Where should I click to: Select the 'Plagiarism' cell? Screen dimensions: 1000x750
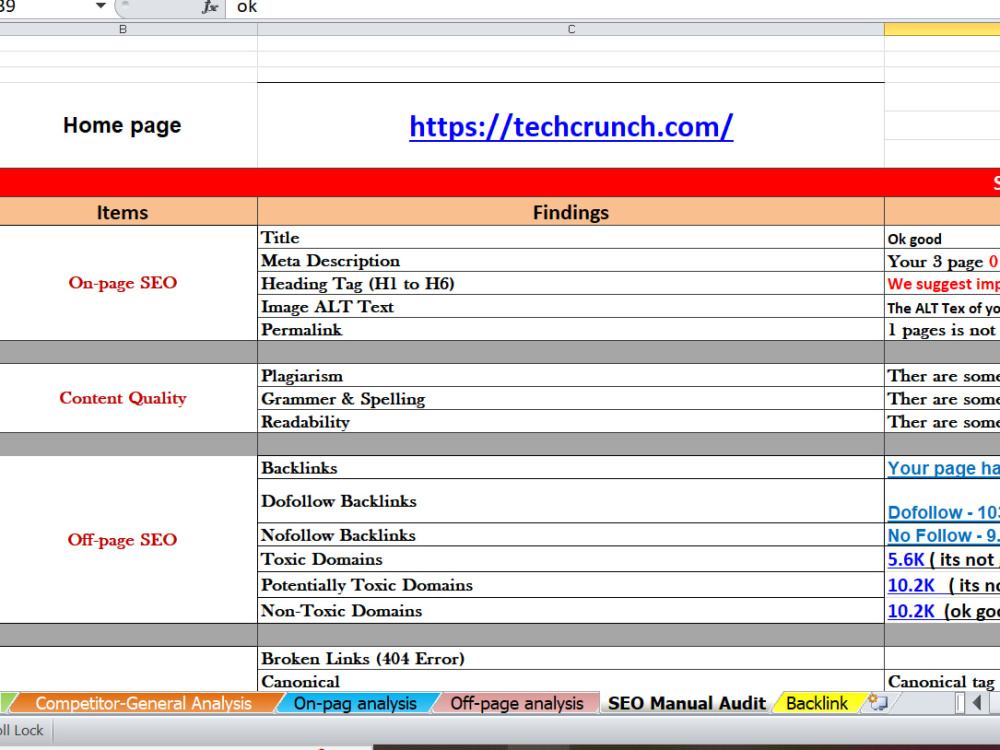(x=571, y=376)
